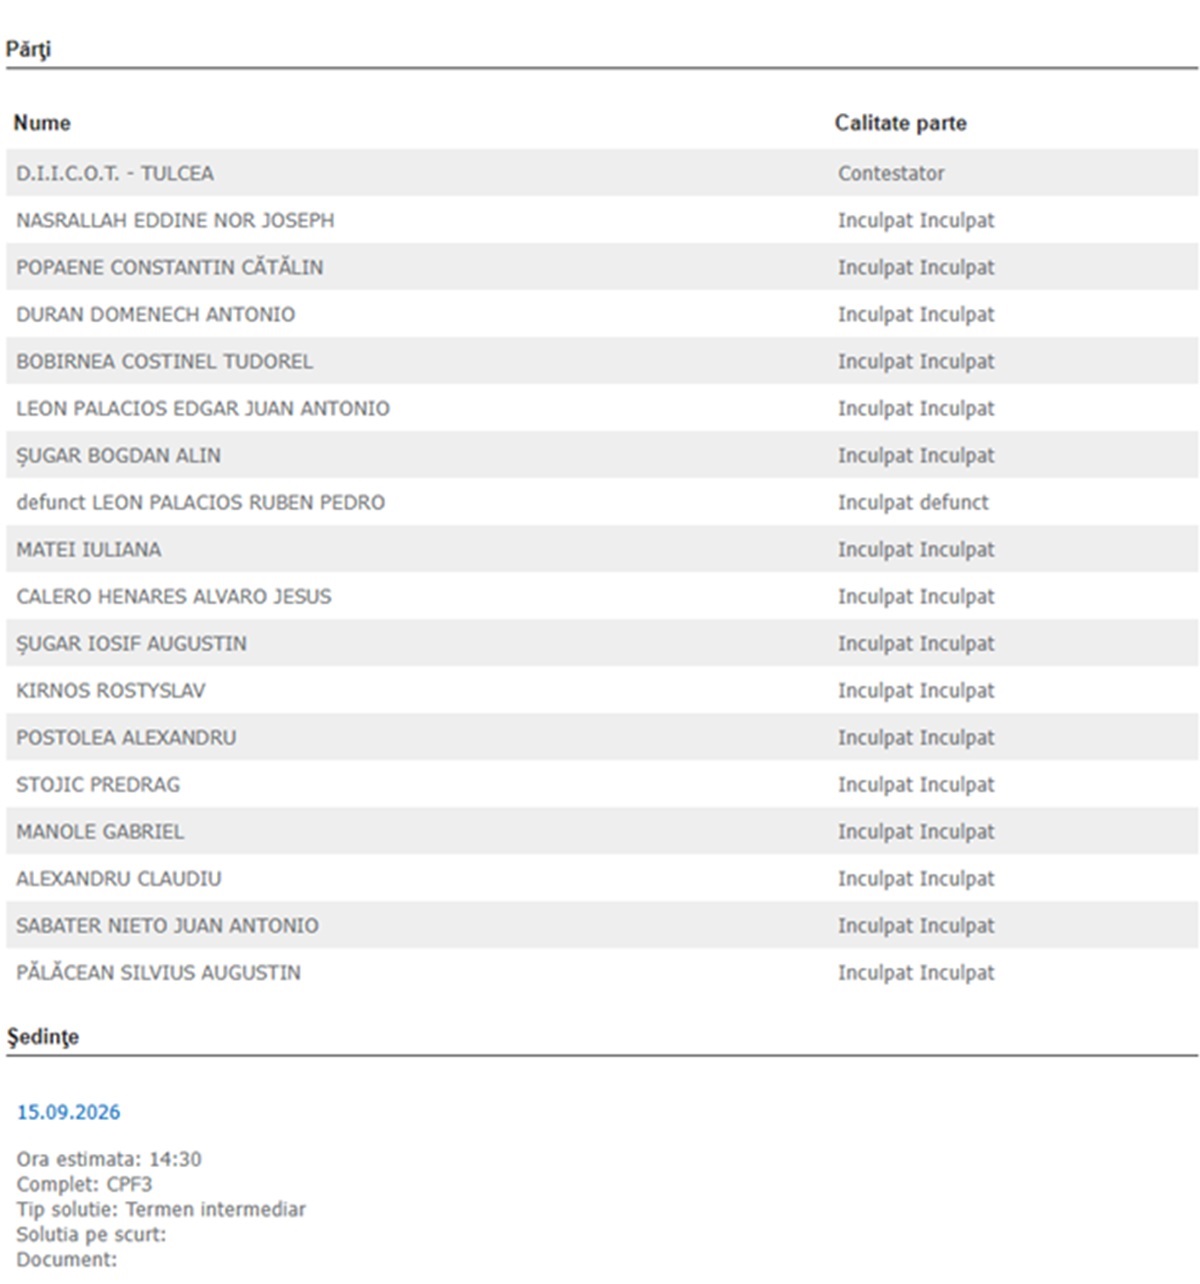This screenshot has height=1284, width=1200.
Task: Select the ŞUGAR BOGDAN ALIN row
Action: coord(602,455)
